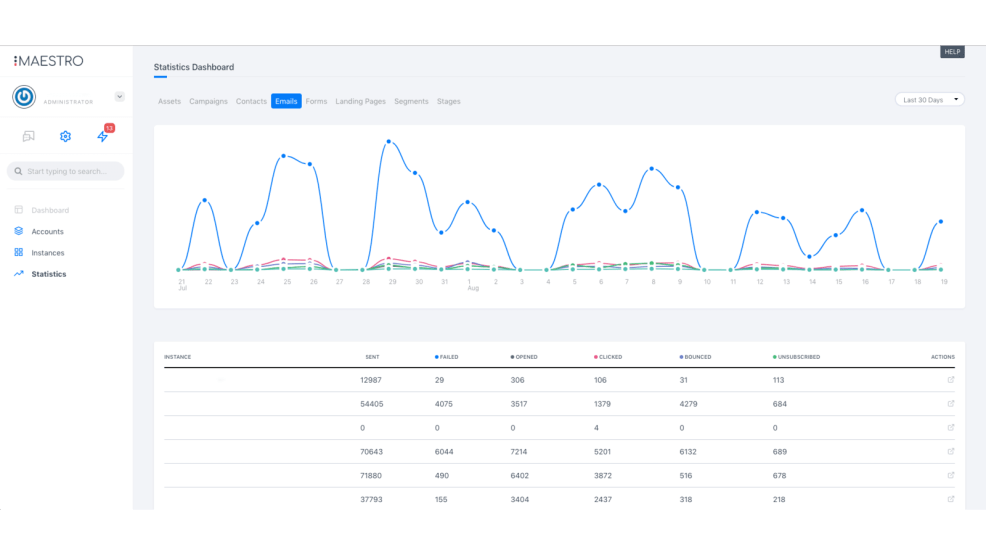Expand the Administrator account dropdown arrow

(119, 97)
